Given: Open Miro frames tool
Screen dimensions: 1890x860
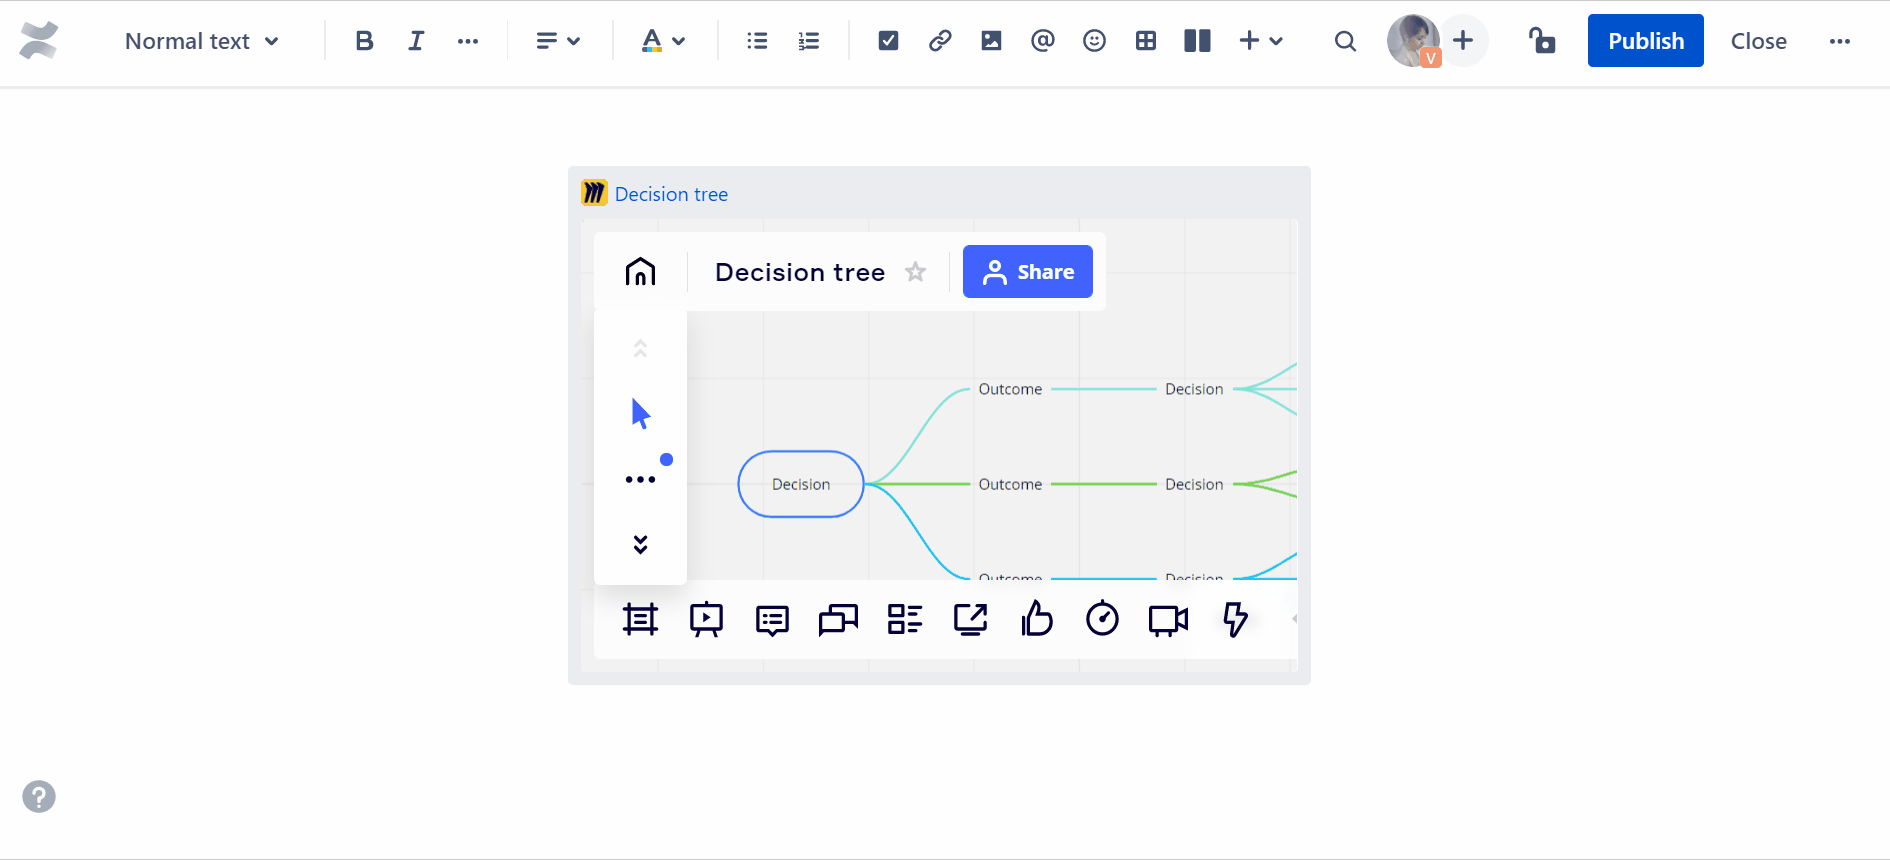Looking at the screenshot, I should pos(640,620).
